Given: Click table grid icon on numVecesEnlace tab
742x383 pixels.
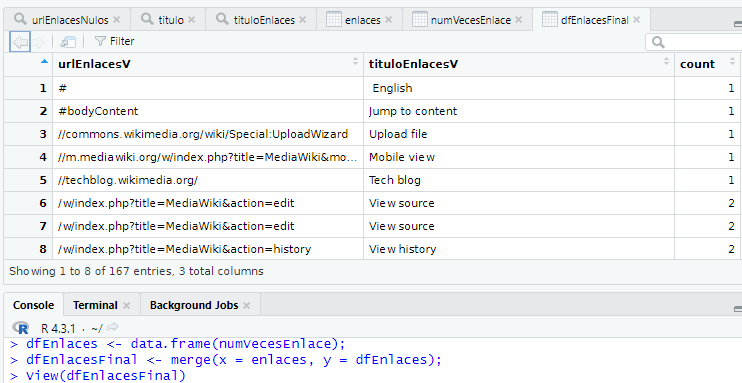Looking at the screenshot, I should [x=420, y=19].
